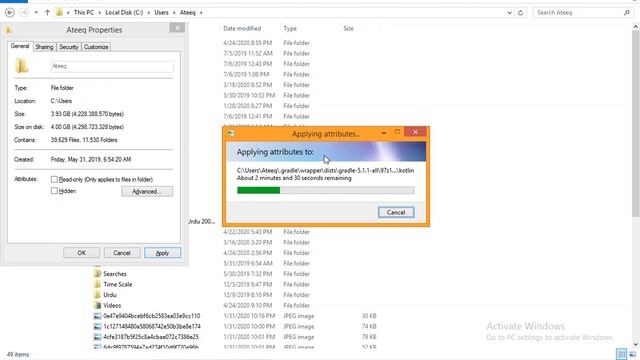Select the Urdu folder
Screen dimensions: 640x360
click(x=110, y=295)
